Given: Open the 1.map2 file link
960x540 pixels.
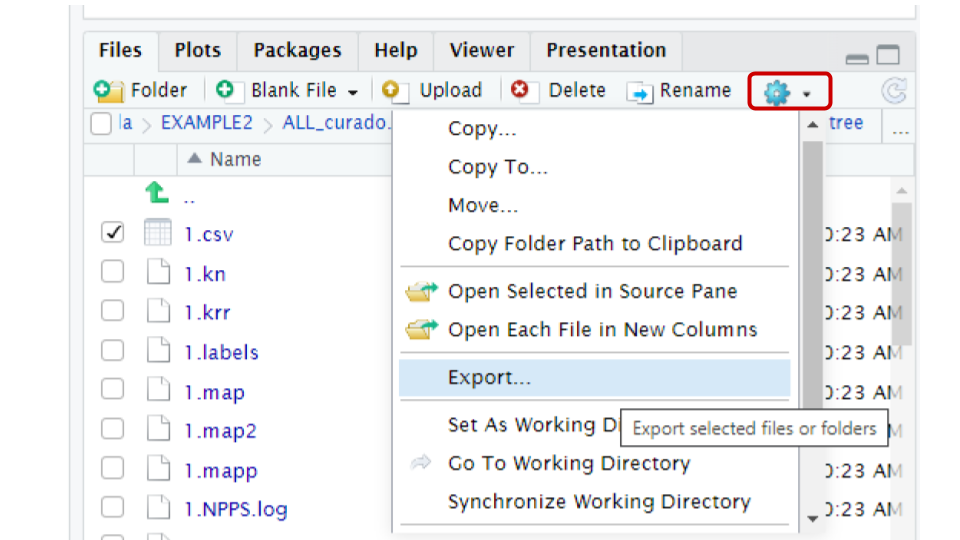Looking at the screenshot, I should [x=220, y=431].
